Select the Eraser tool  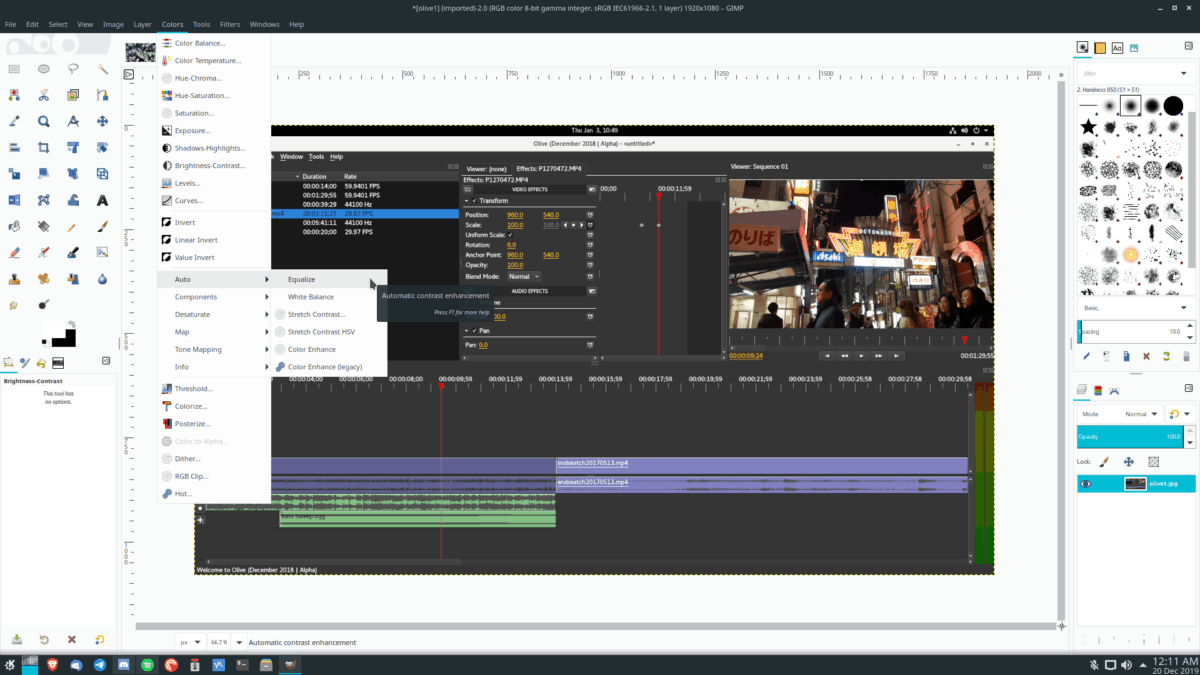(16, 251)
